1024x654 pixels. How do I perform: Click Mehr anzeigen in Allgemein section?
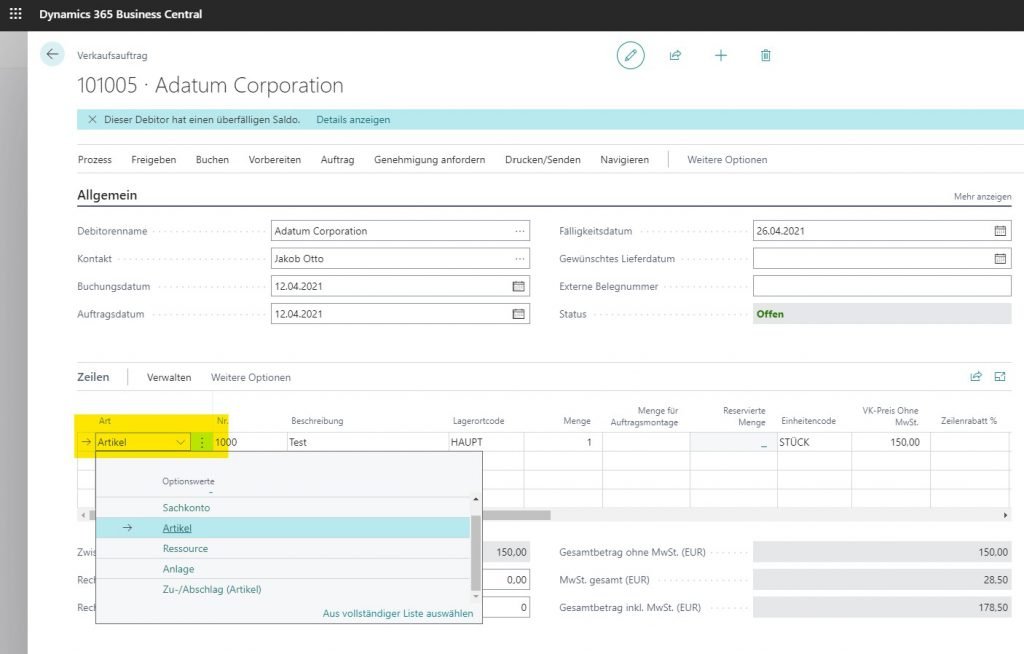point(982,197)
